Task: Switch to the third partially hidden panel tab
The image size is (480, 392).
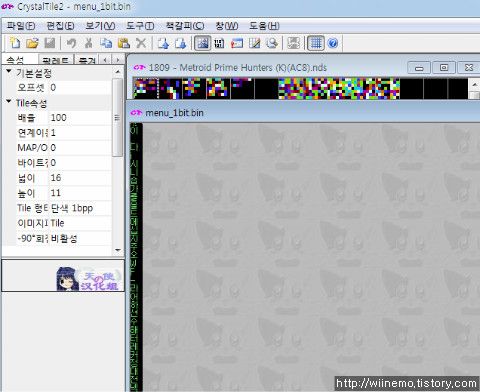Action: (87, 60)
